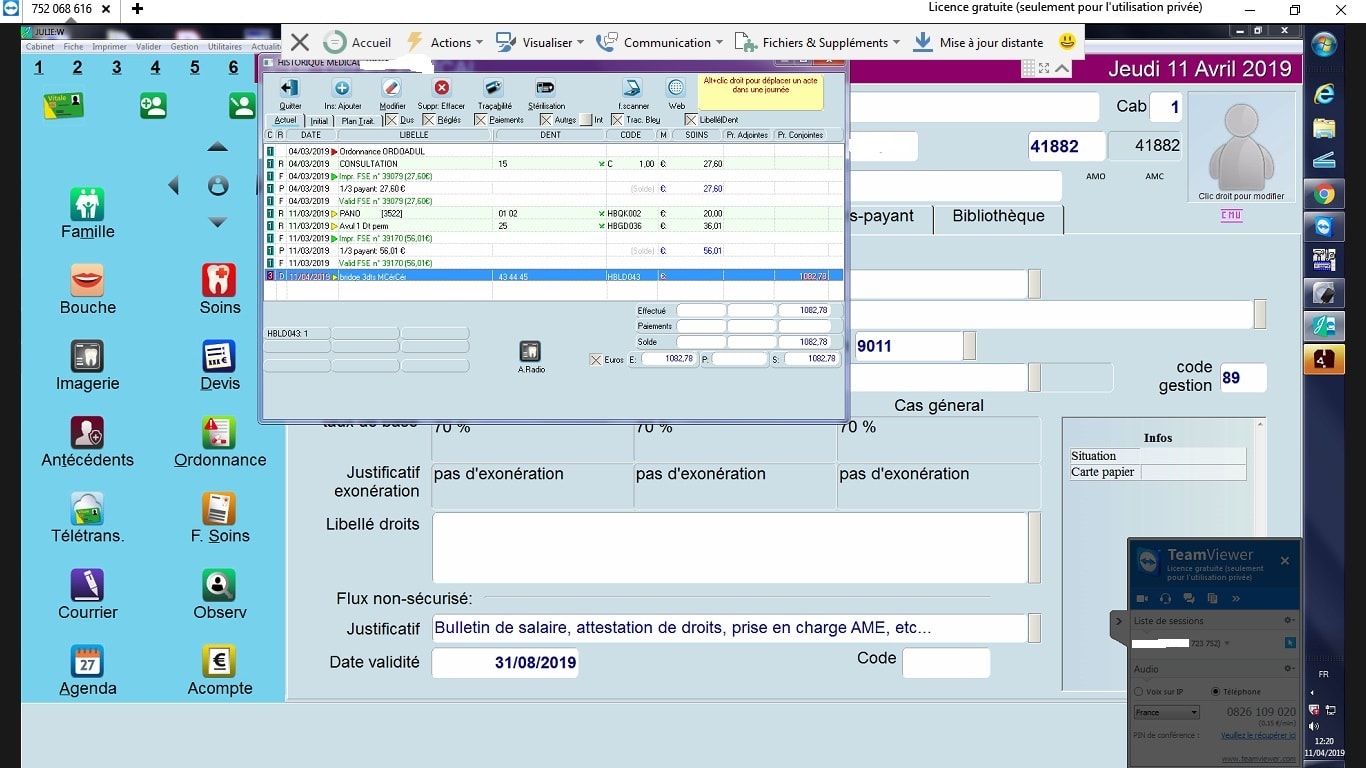
Task: Open the Stérilisation tool
Action: [x=546, y=89]
